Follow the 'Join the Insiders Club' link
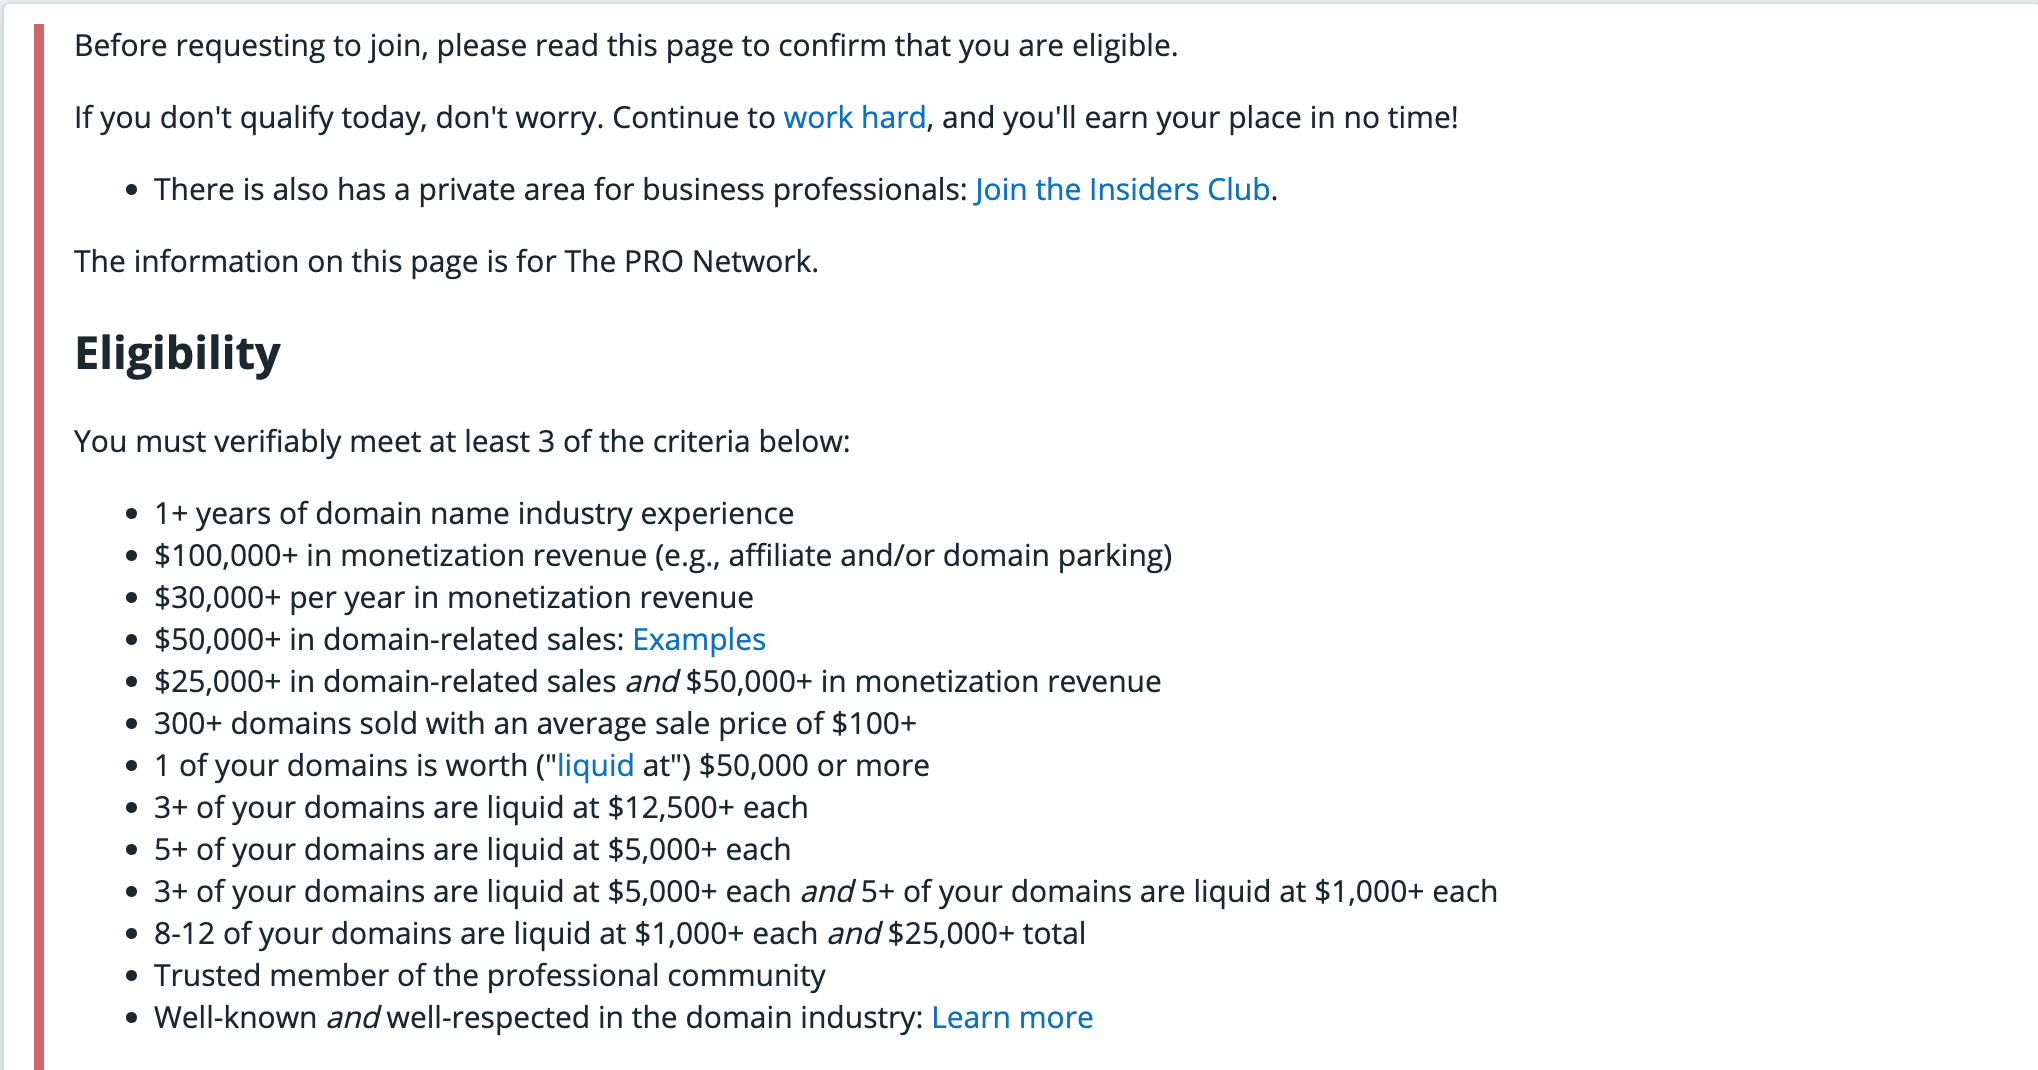The image size is (2038, 1070). [x=1122, y=189]
